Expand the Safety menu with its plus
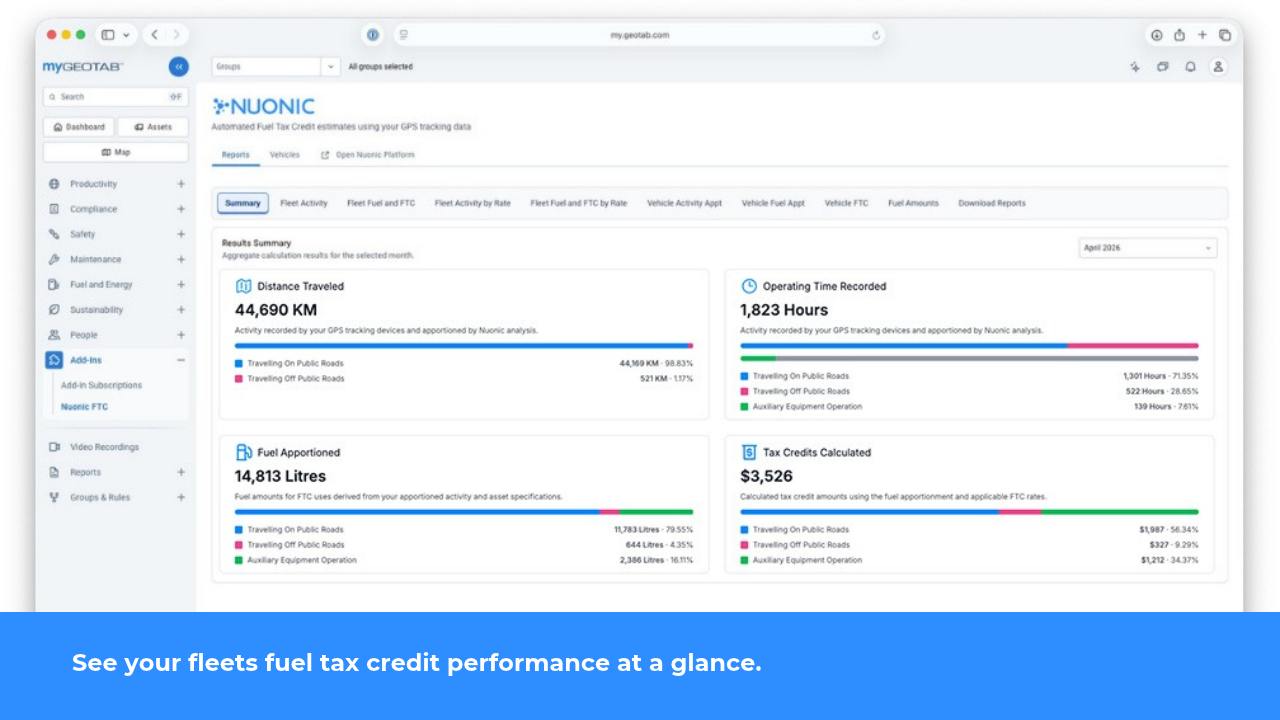This screenshot has height=720, width=1280. click(x=181, y=234)
